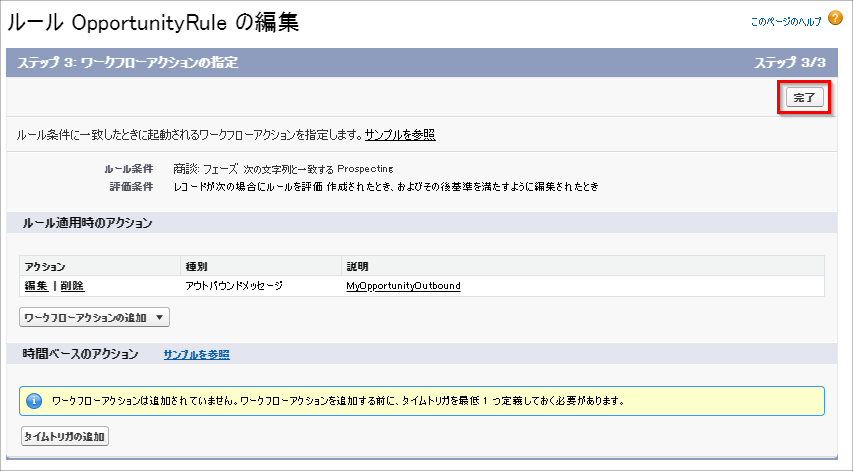Screen dimensions: 853x471
Task: Click the blue info icon in notice
Action: pos(34,401)
